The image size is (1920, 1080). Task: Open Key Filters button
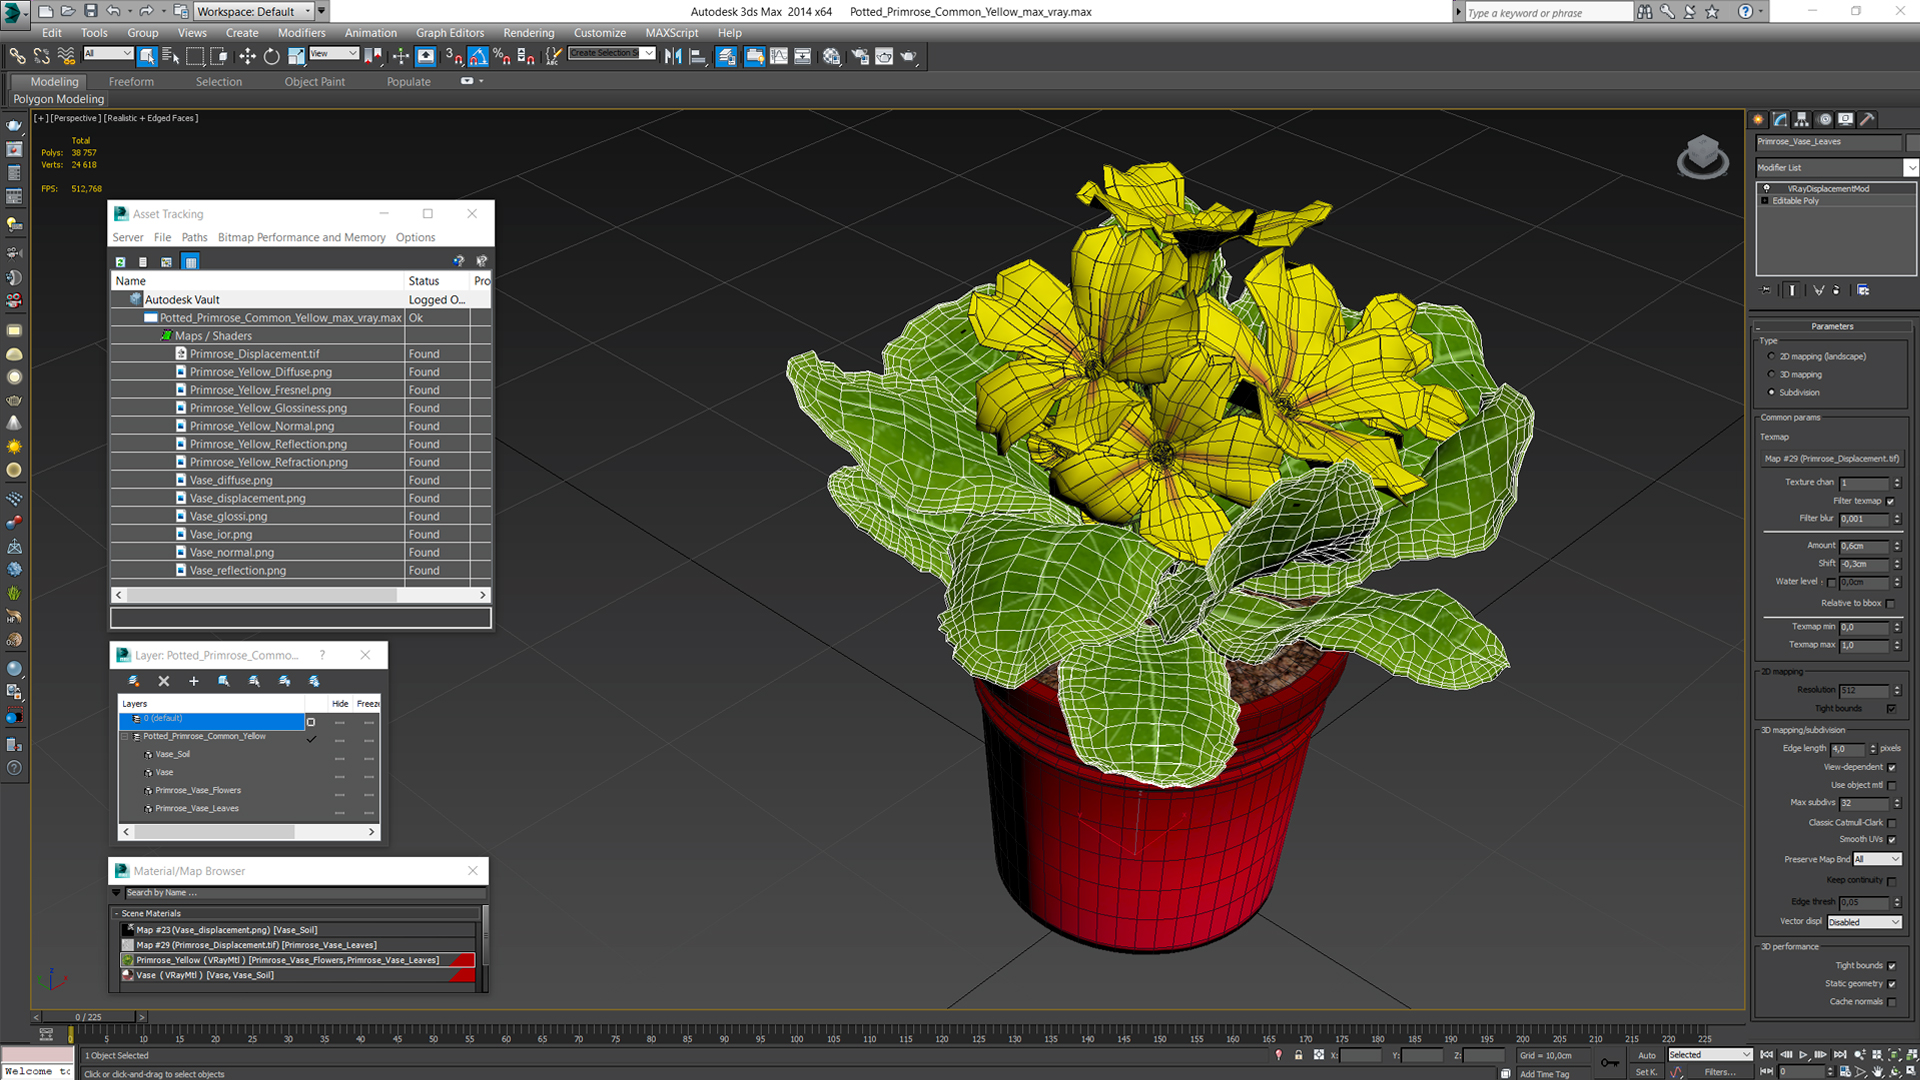click(x=1719, y=1072)
